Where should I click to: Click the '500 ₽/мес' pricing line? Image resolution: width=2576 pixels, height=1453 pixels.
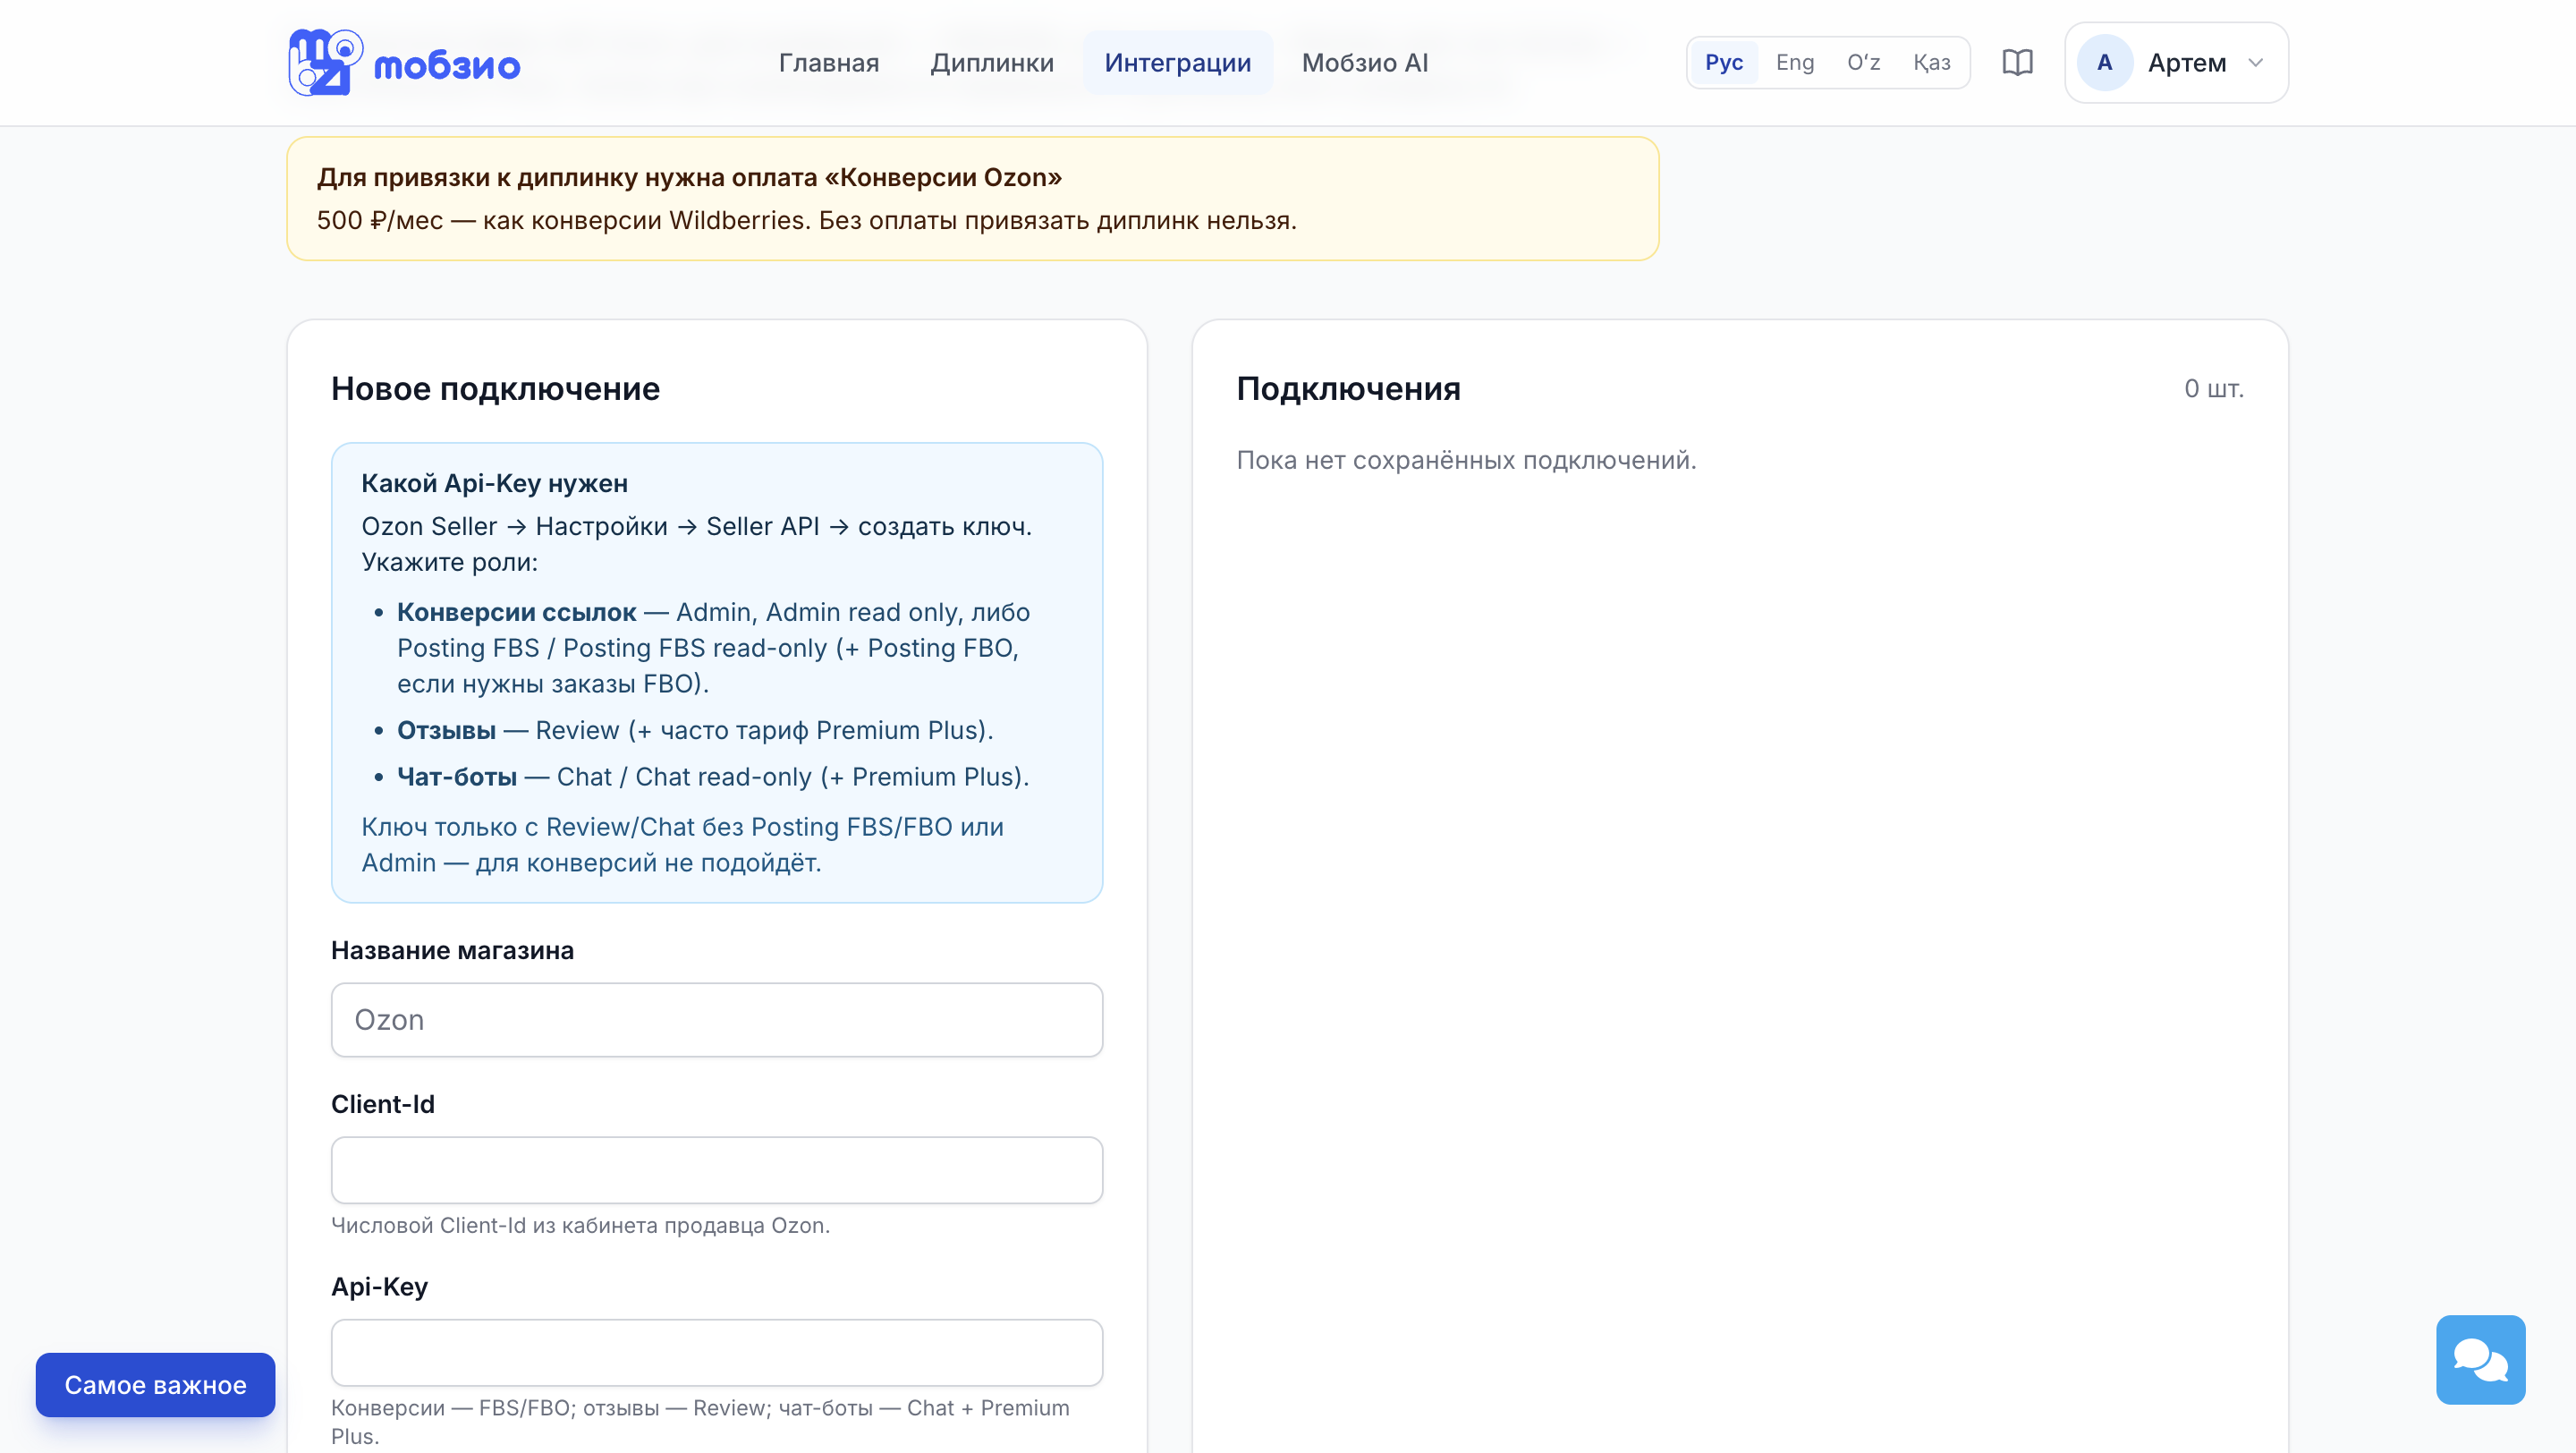pyautogui.click(x=806, y=220)
